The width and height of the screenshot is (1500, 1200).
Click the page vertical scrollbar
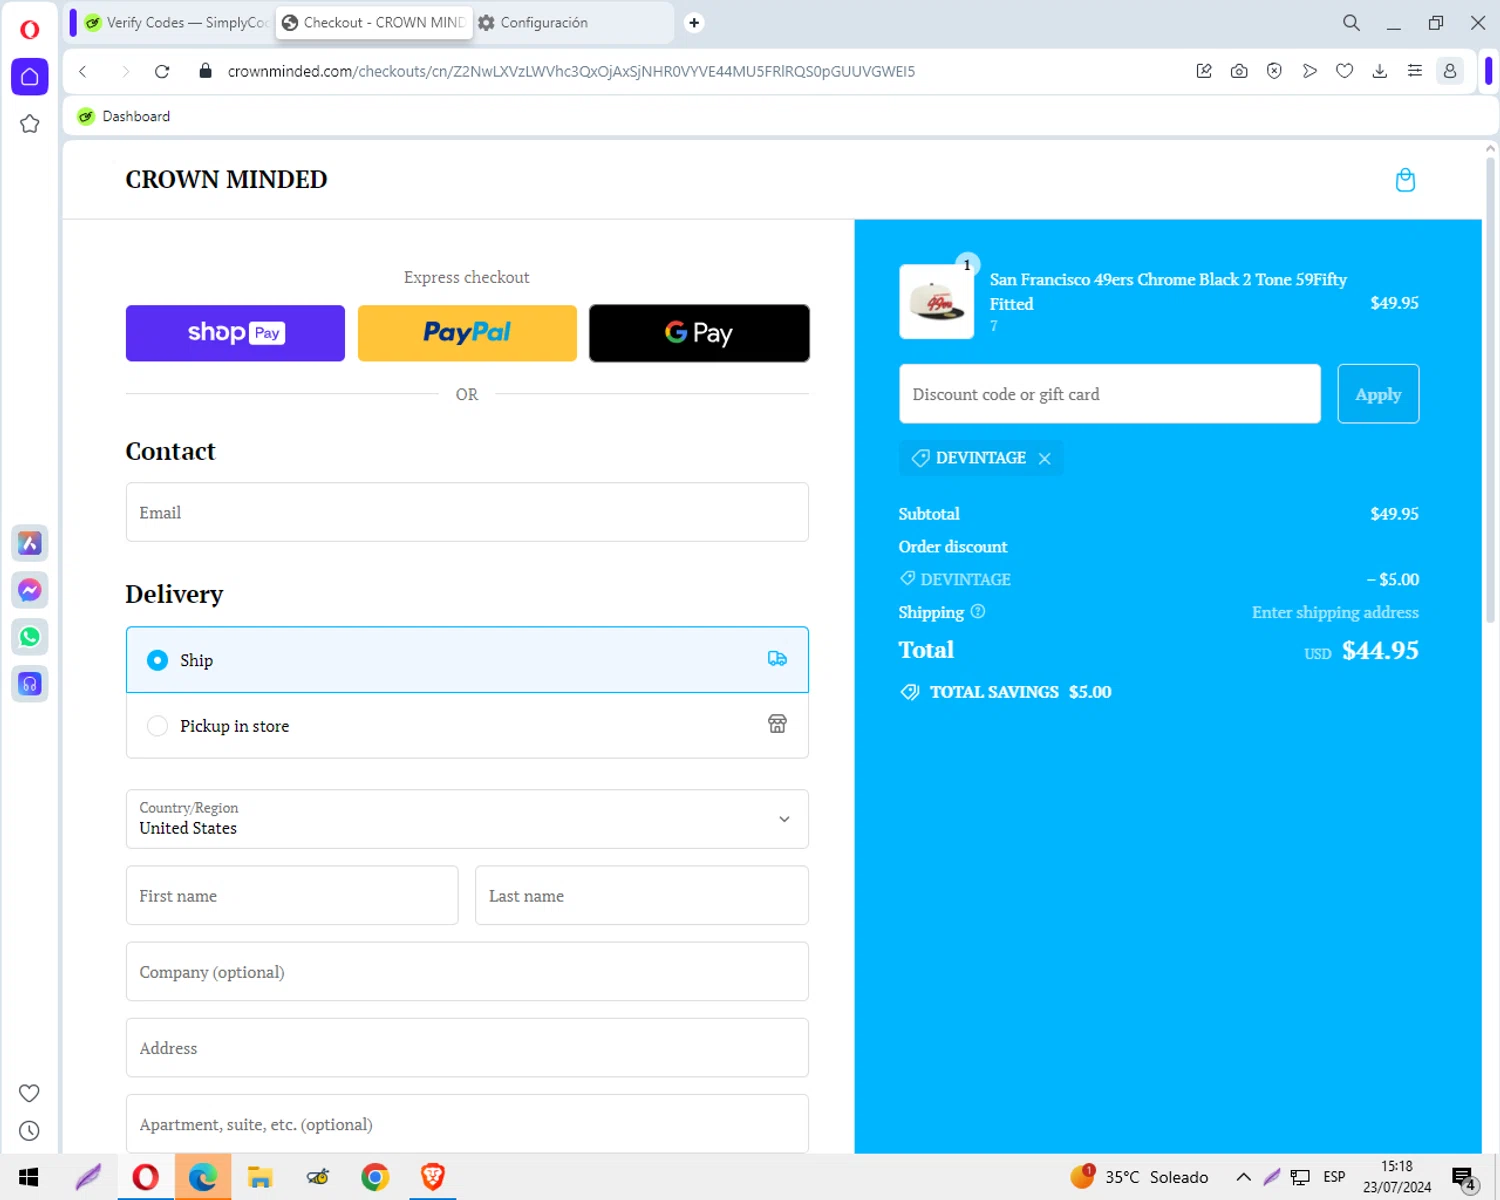click(1490, 390)
